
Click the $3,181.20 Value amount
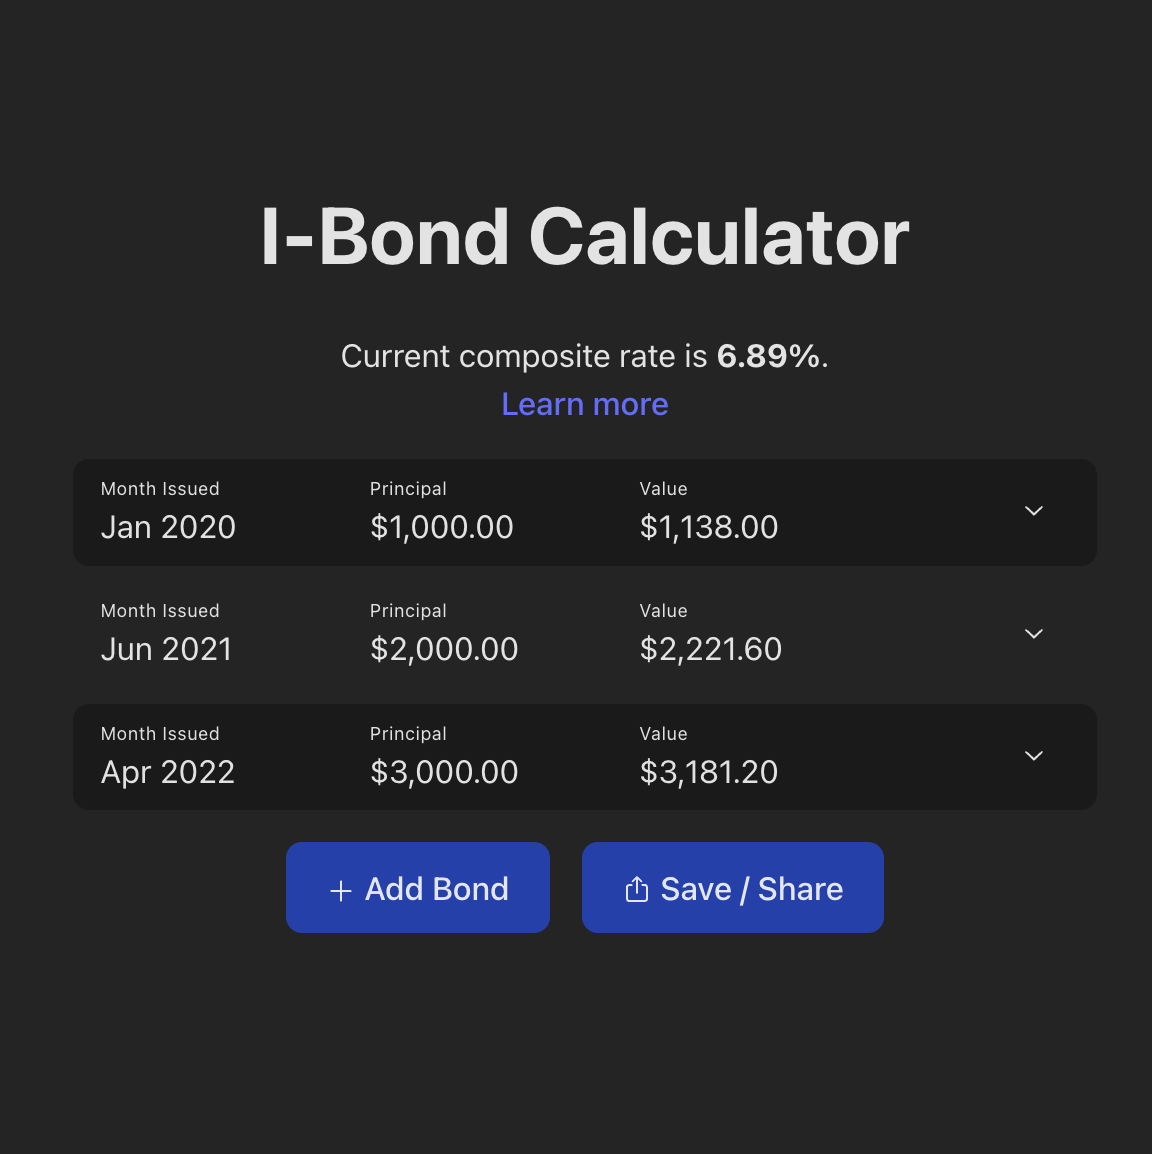pos(709,772)
